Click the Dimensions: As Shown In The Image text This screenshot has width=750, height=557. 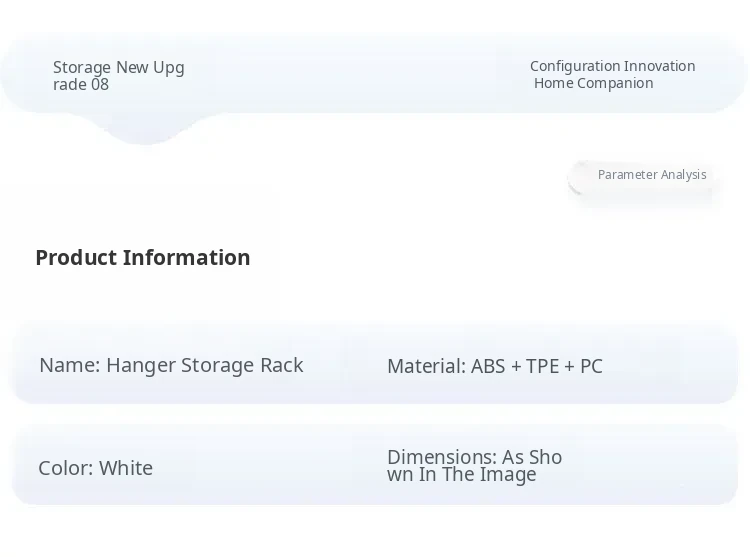click(474, 466)
